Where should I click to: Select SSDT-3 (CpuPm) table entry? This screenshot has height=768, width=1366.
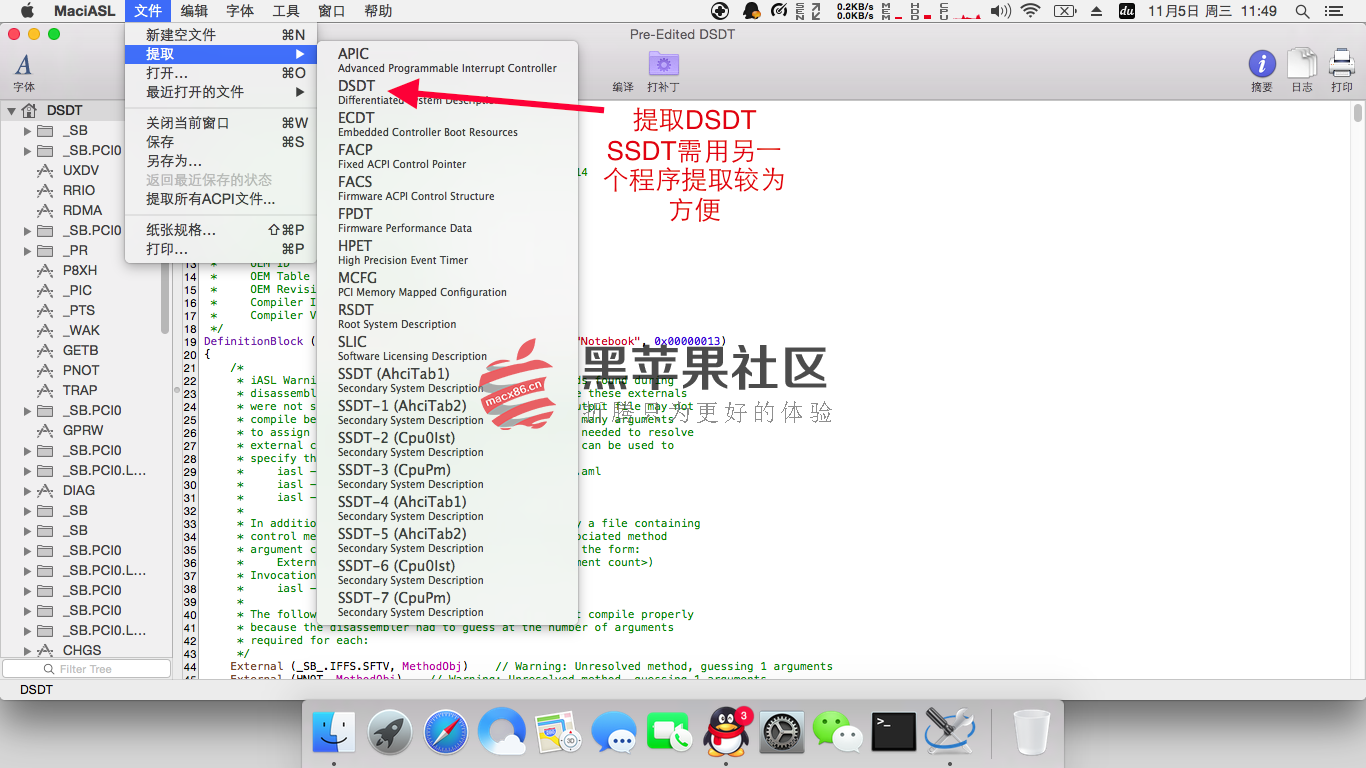tap(447, 476)
